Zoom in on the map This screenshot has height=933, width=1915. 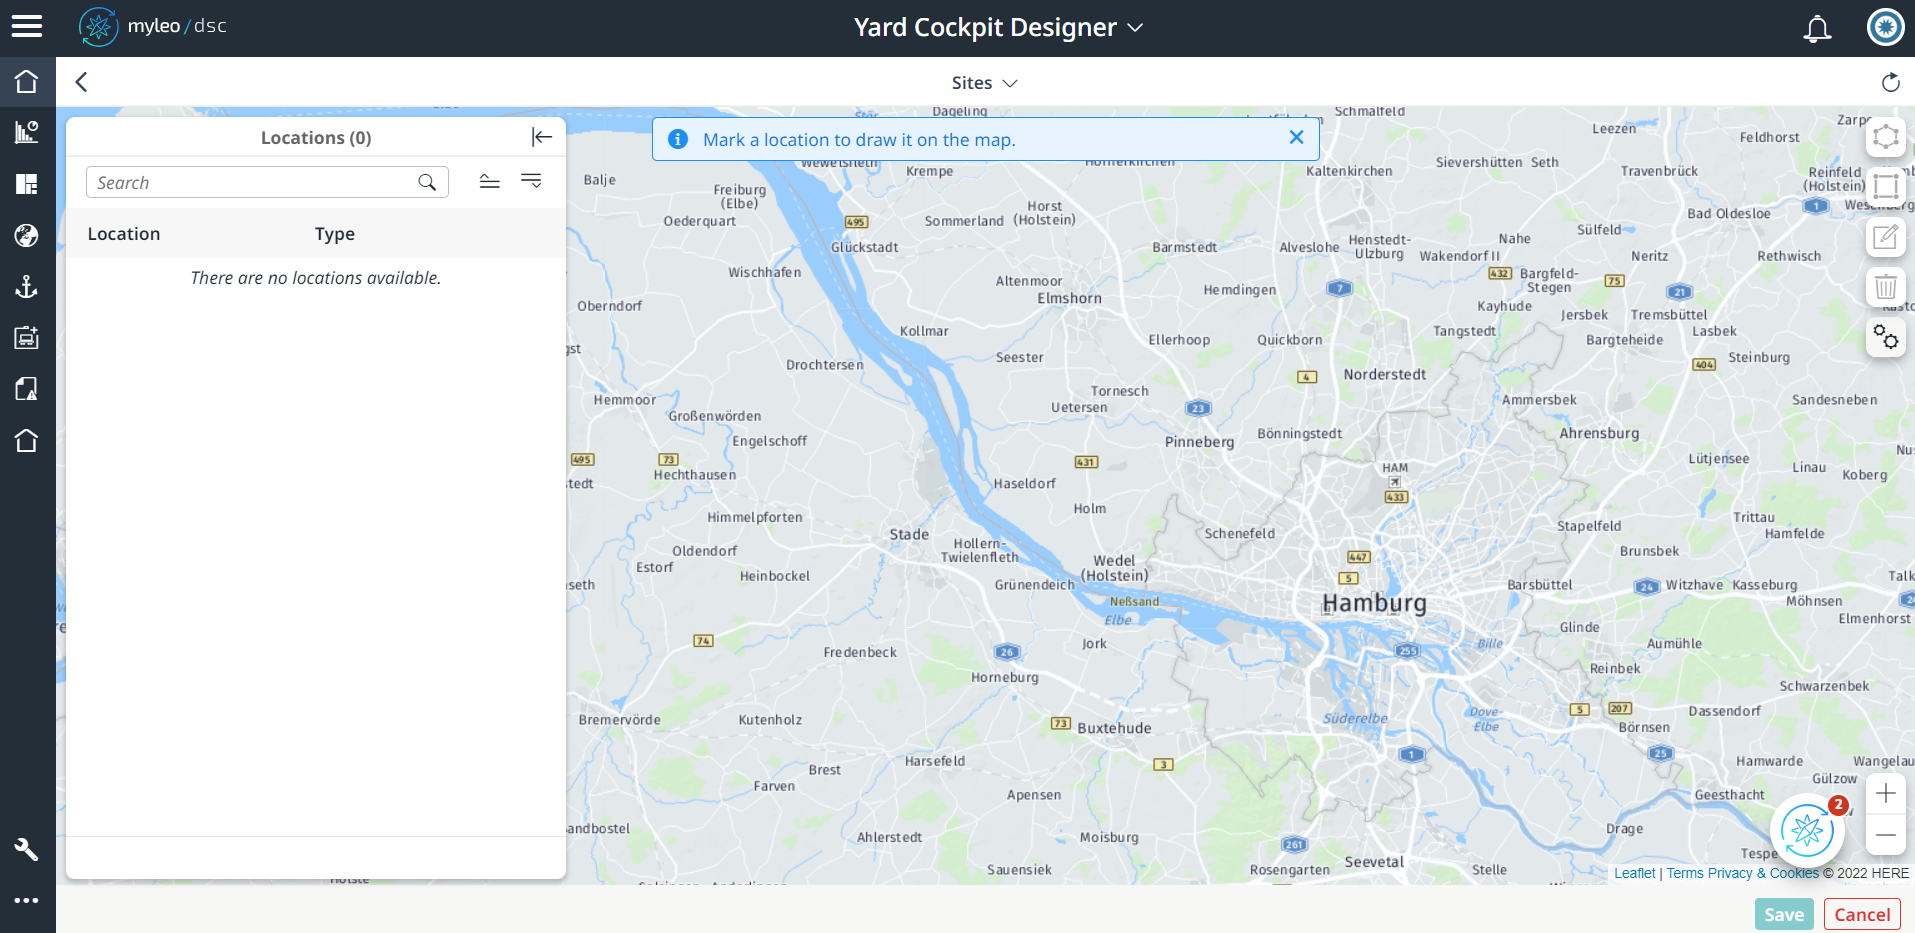(x=1885, y=793)
